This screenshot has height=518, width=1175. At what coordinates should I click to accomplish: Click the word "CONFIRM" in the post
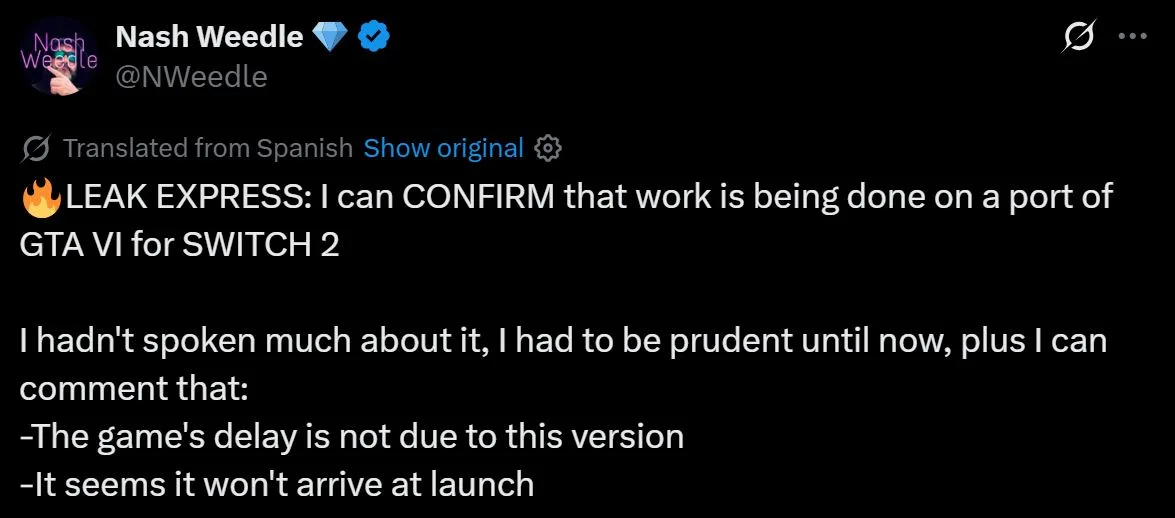pos(479,197)
